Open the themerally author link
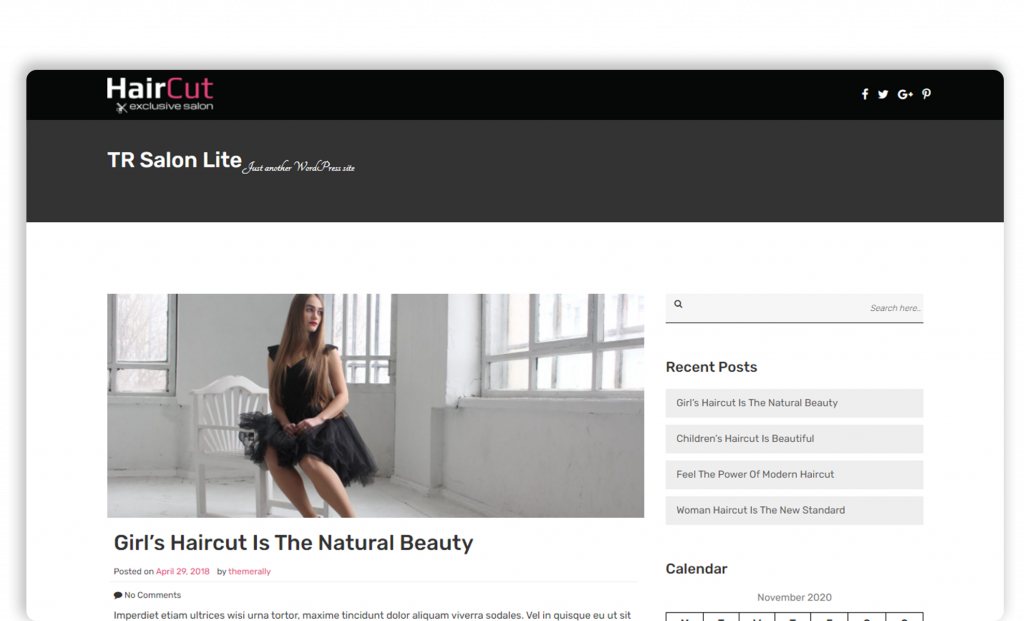Viewport: 1024px width, 621px height. [249, 571]
